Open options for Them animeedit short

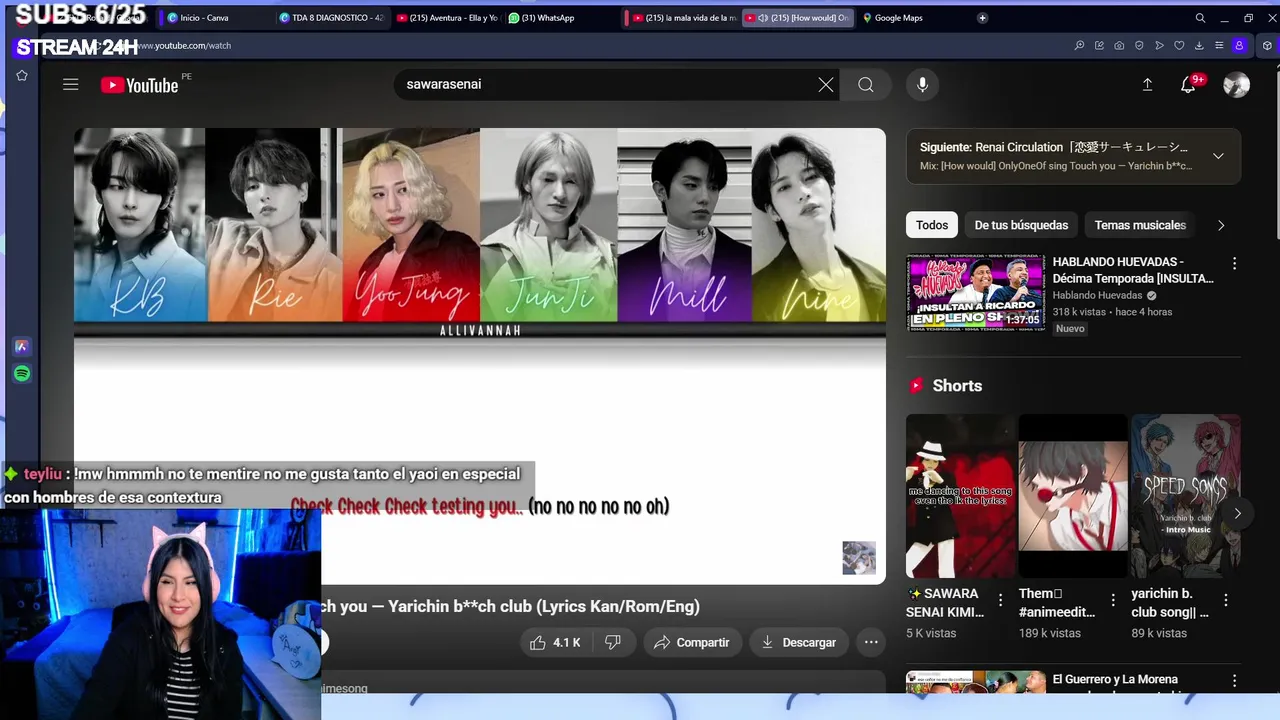(1113, 600)
